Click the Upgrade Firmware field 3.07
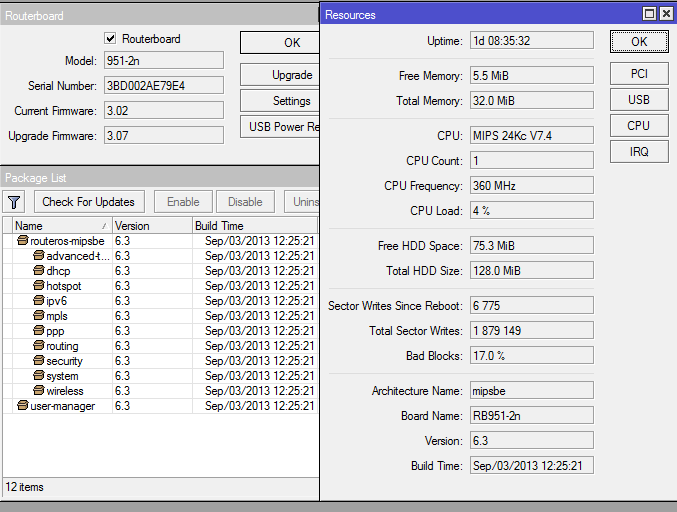 tap(164, 136)
